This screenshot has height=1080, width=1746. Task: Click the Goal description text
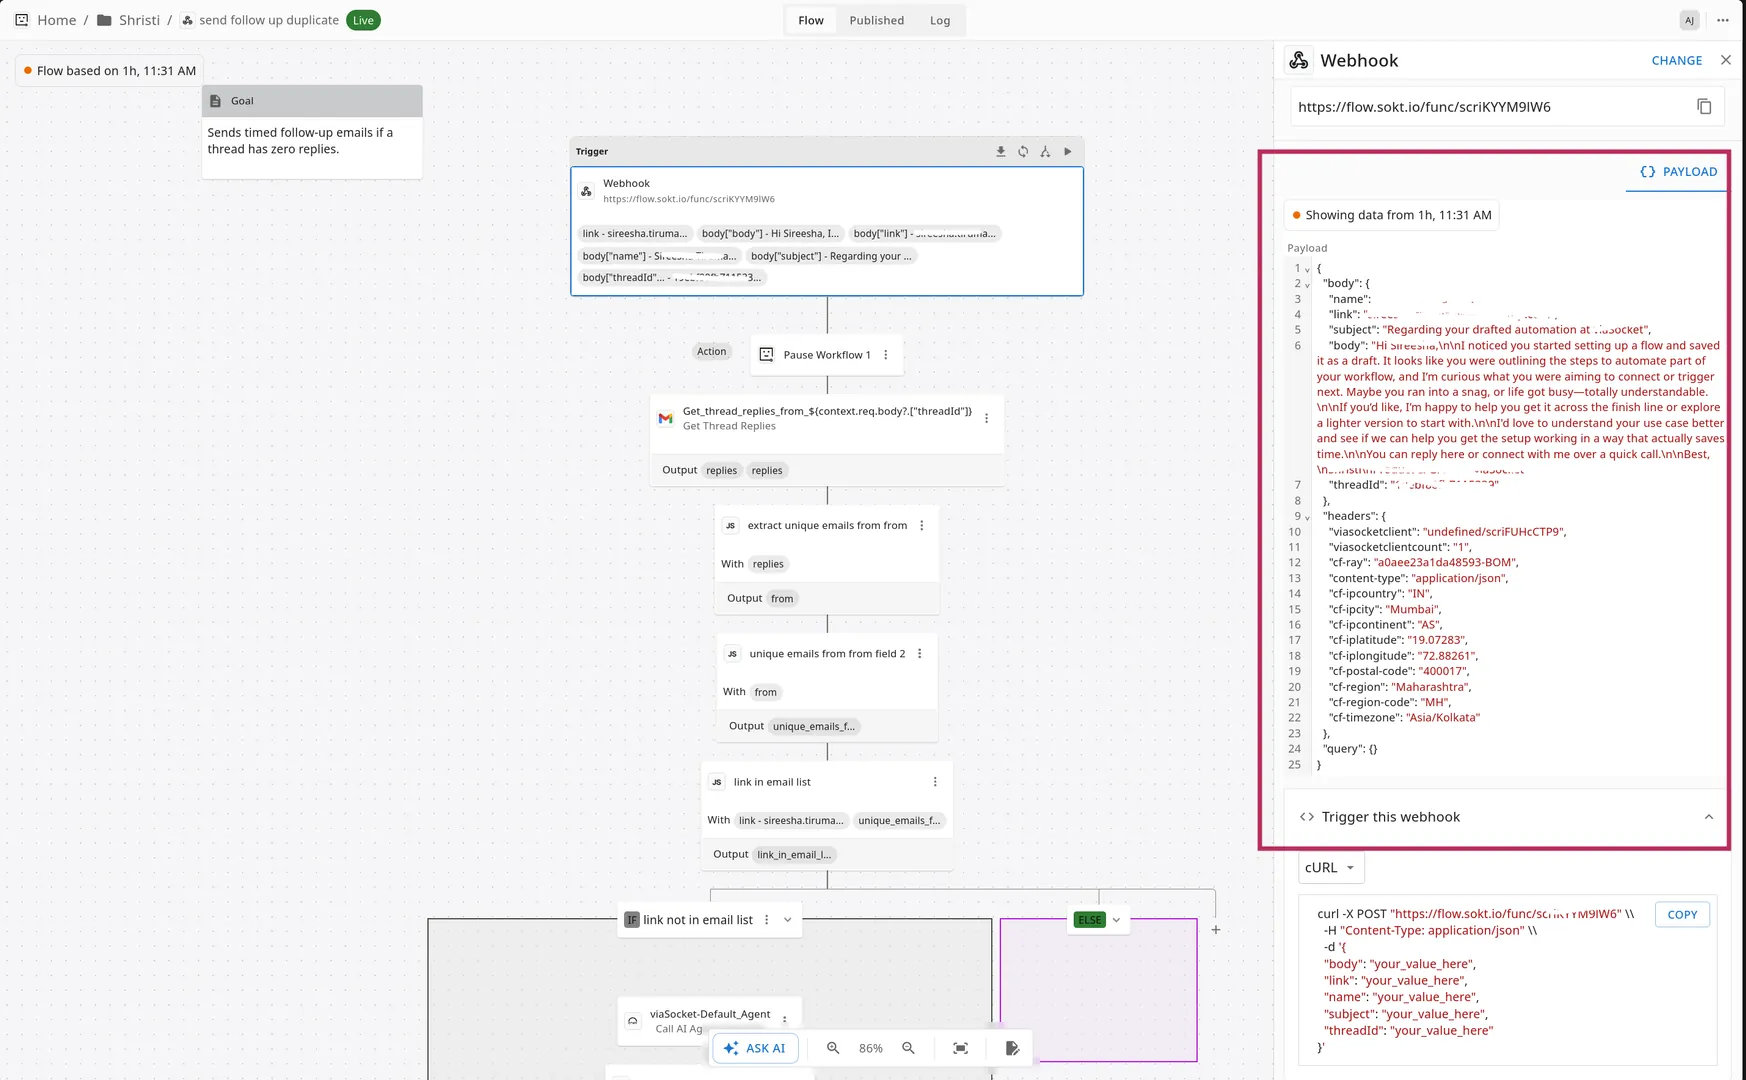pyautogui.click(x=300, y=141)
